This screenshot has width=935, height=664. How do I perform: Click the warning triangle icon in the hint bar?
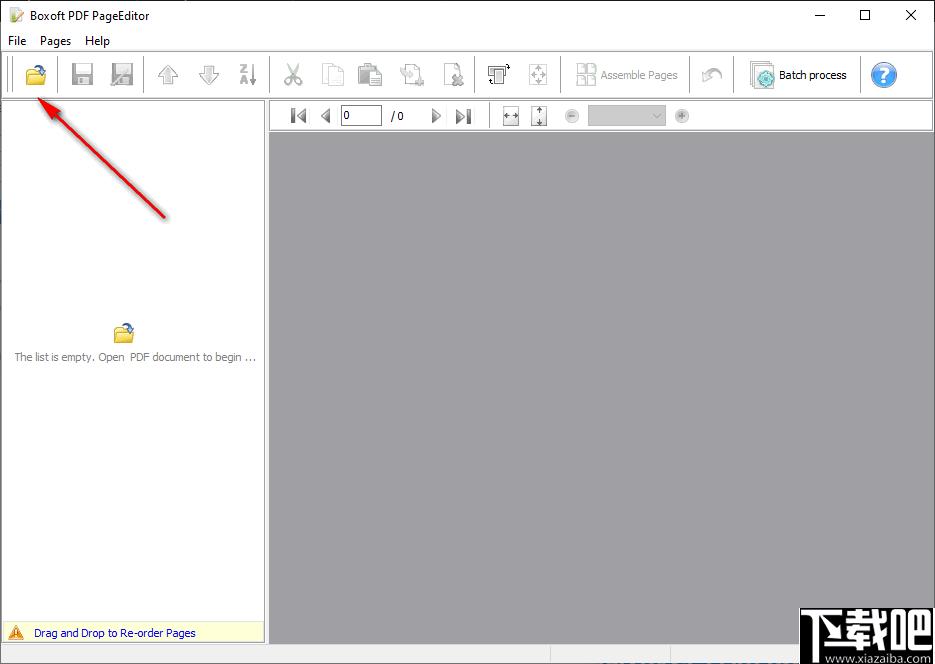coord(16,632)
